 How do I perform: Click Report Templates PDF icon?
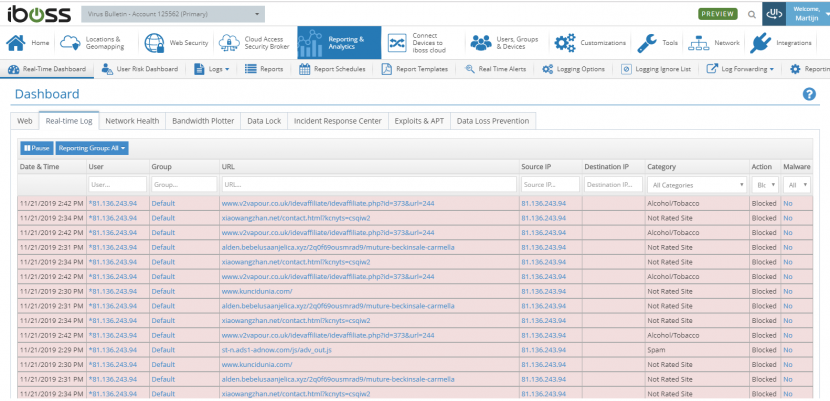[x=387, y=69]
